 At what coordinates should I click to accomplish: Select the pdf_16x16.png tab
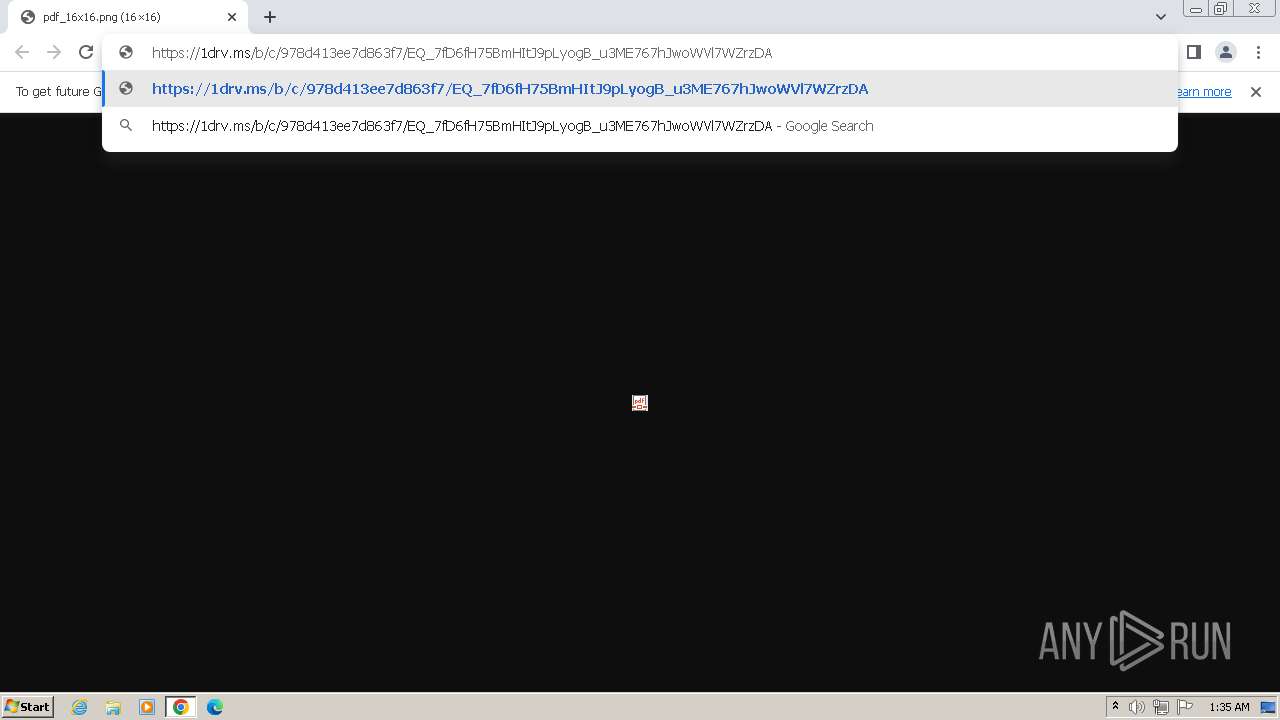(x=128, y=17)
